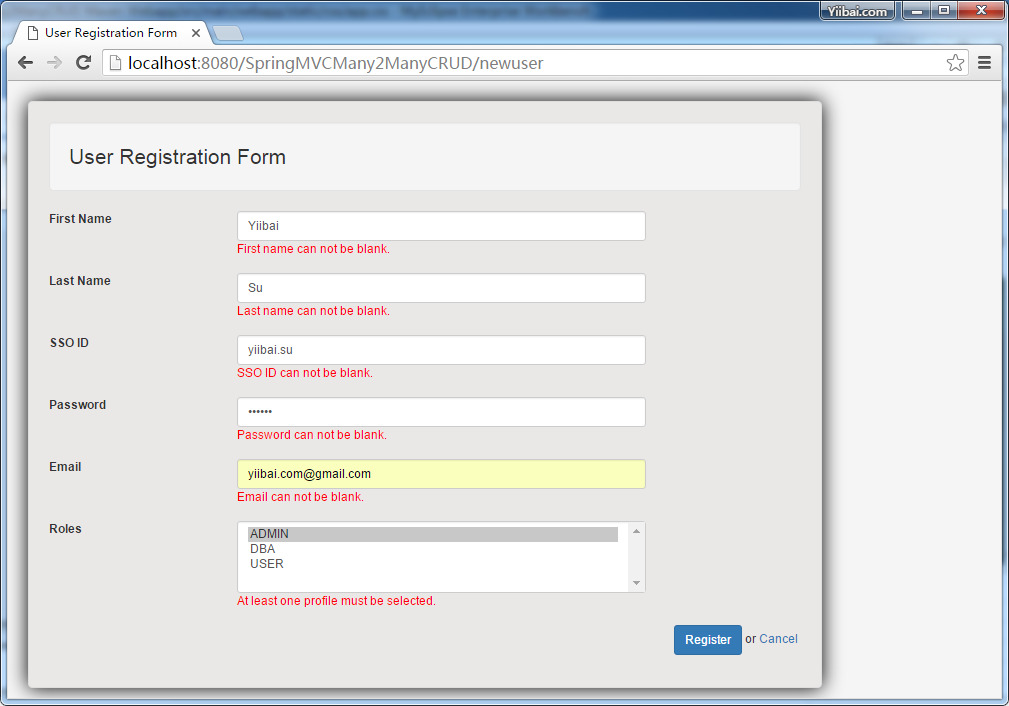Viewport: 1009px width, 706px height.
Task: Focus the First Name input field
Action: (441, 226)
